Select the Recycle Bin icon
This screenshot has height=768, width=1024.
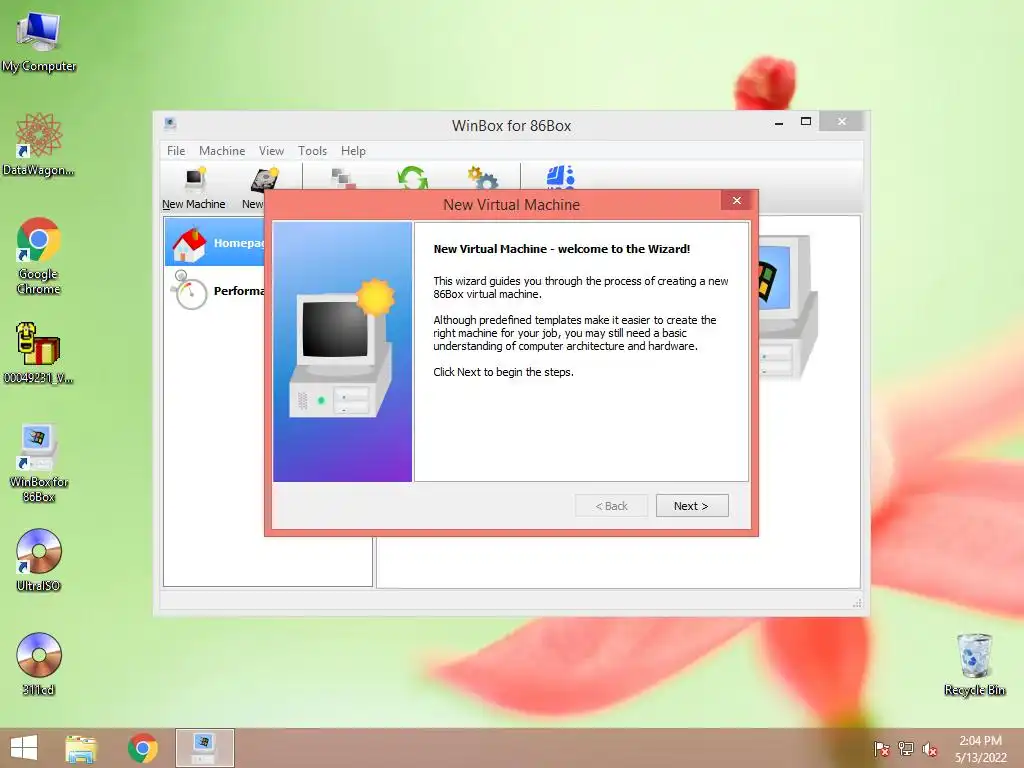coord(974,664)
